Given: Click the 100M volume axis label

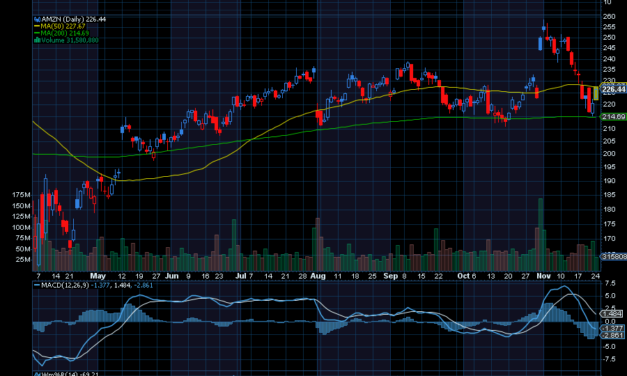Looking at the screenshot, I should pos(21,227).
